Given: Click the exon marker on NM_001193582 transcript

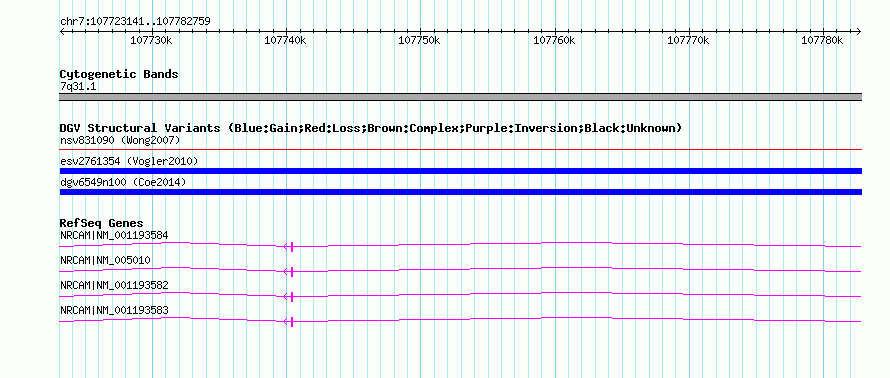Looking at the screenshot, I should (x=291, y=296).
